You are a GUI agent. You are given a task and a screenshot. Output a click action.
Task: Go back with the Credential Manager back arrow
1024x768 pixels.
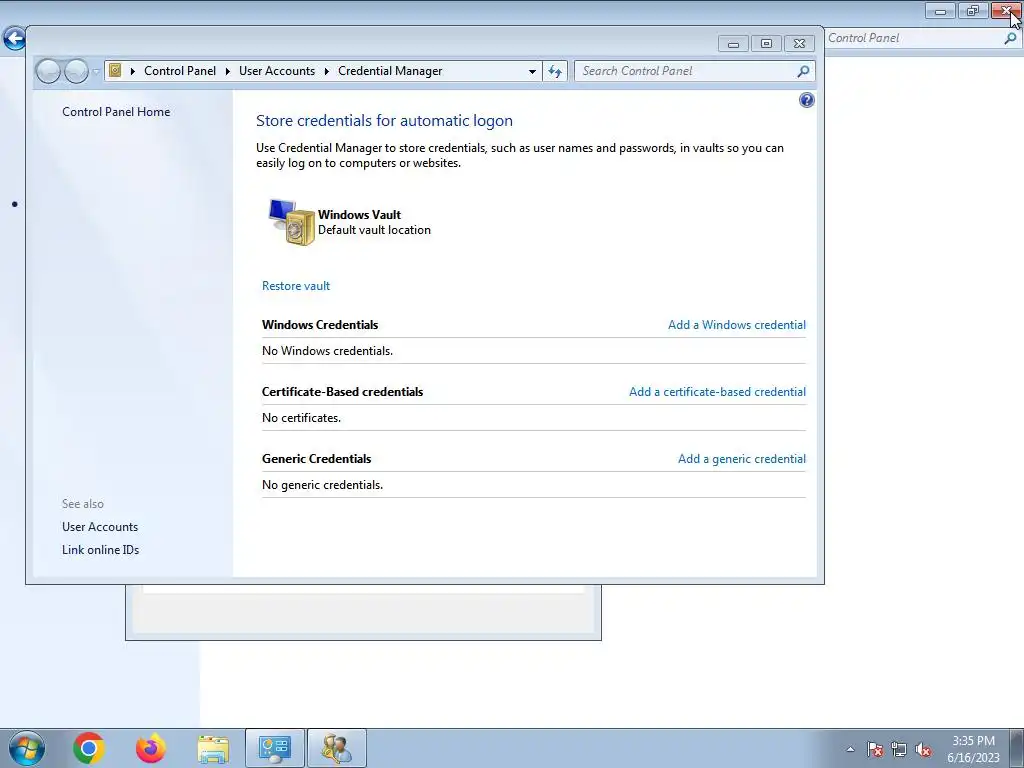click(x=48, y=71)
